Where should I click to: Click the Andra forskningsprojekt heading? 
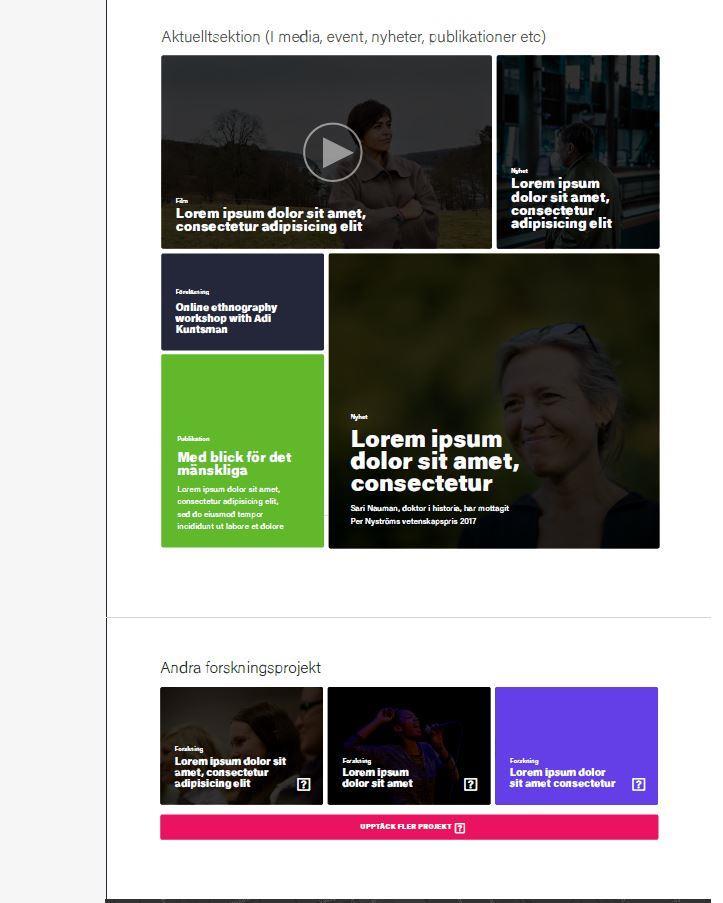point(241,667)
